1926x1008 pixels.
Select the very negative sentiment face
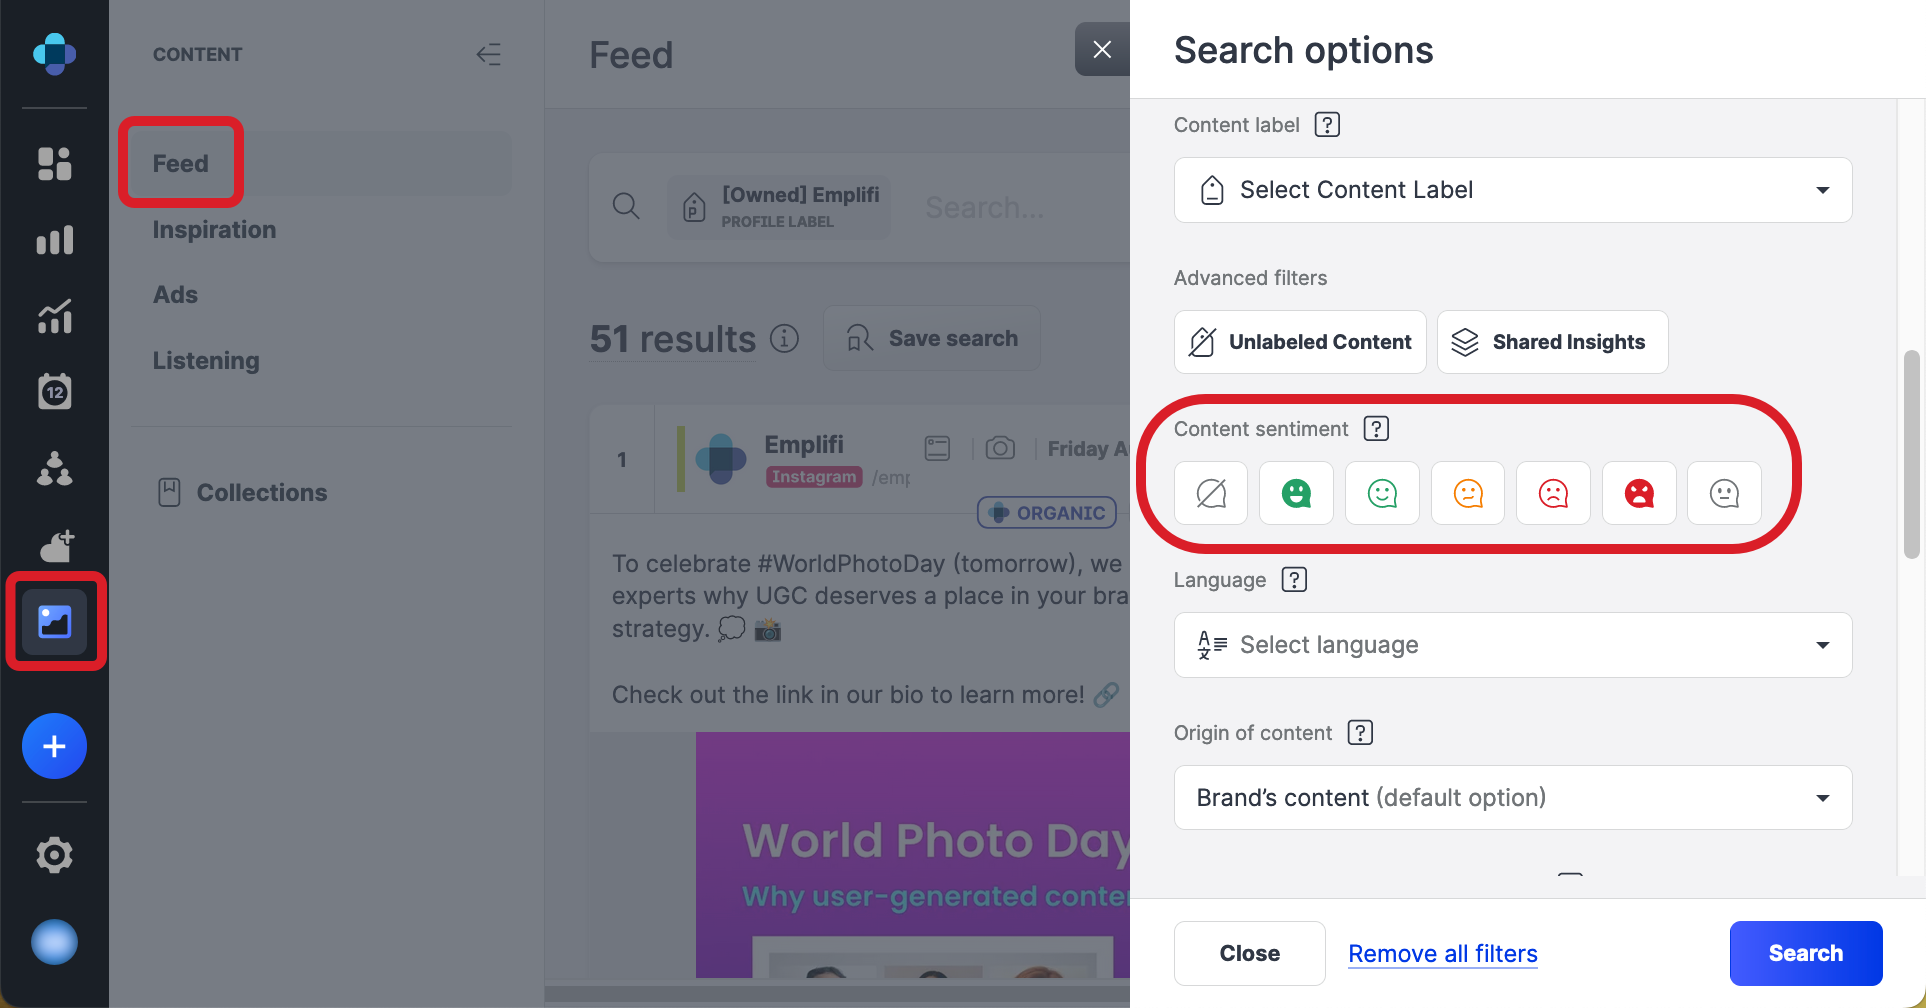[1639, 493]
